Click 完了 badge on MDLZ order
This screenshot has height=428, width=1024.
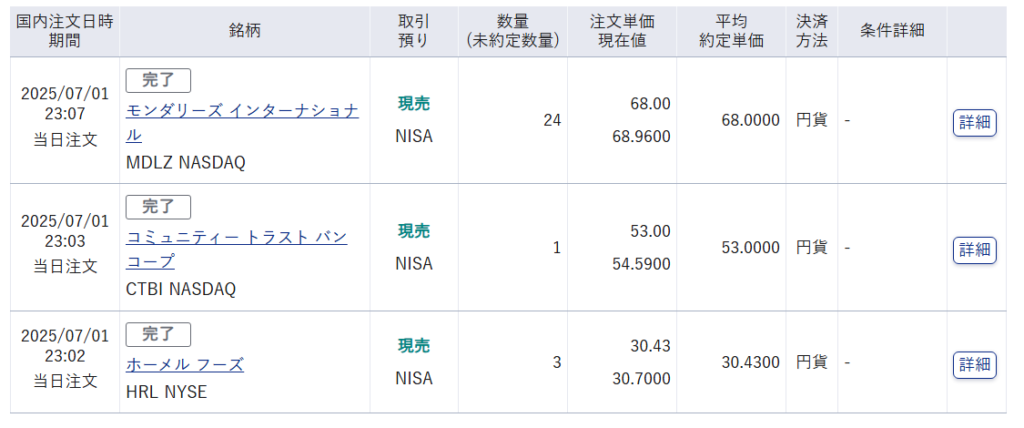(158, 80)
